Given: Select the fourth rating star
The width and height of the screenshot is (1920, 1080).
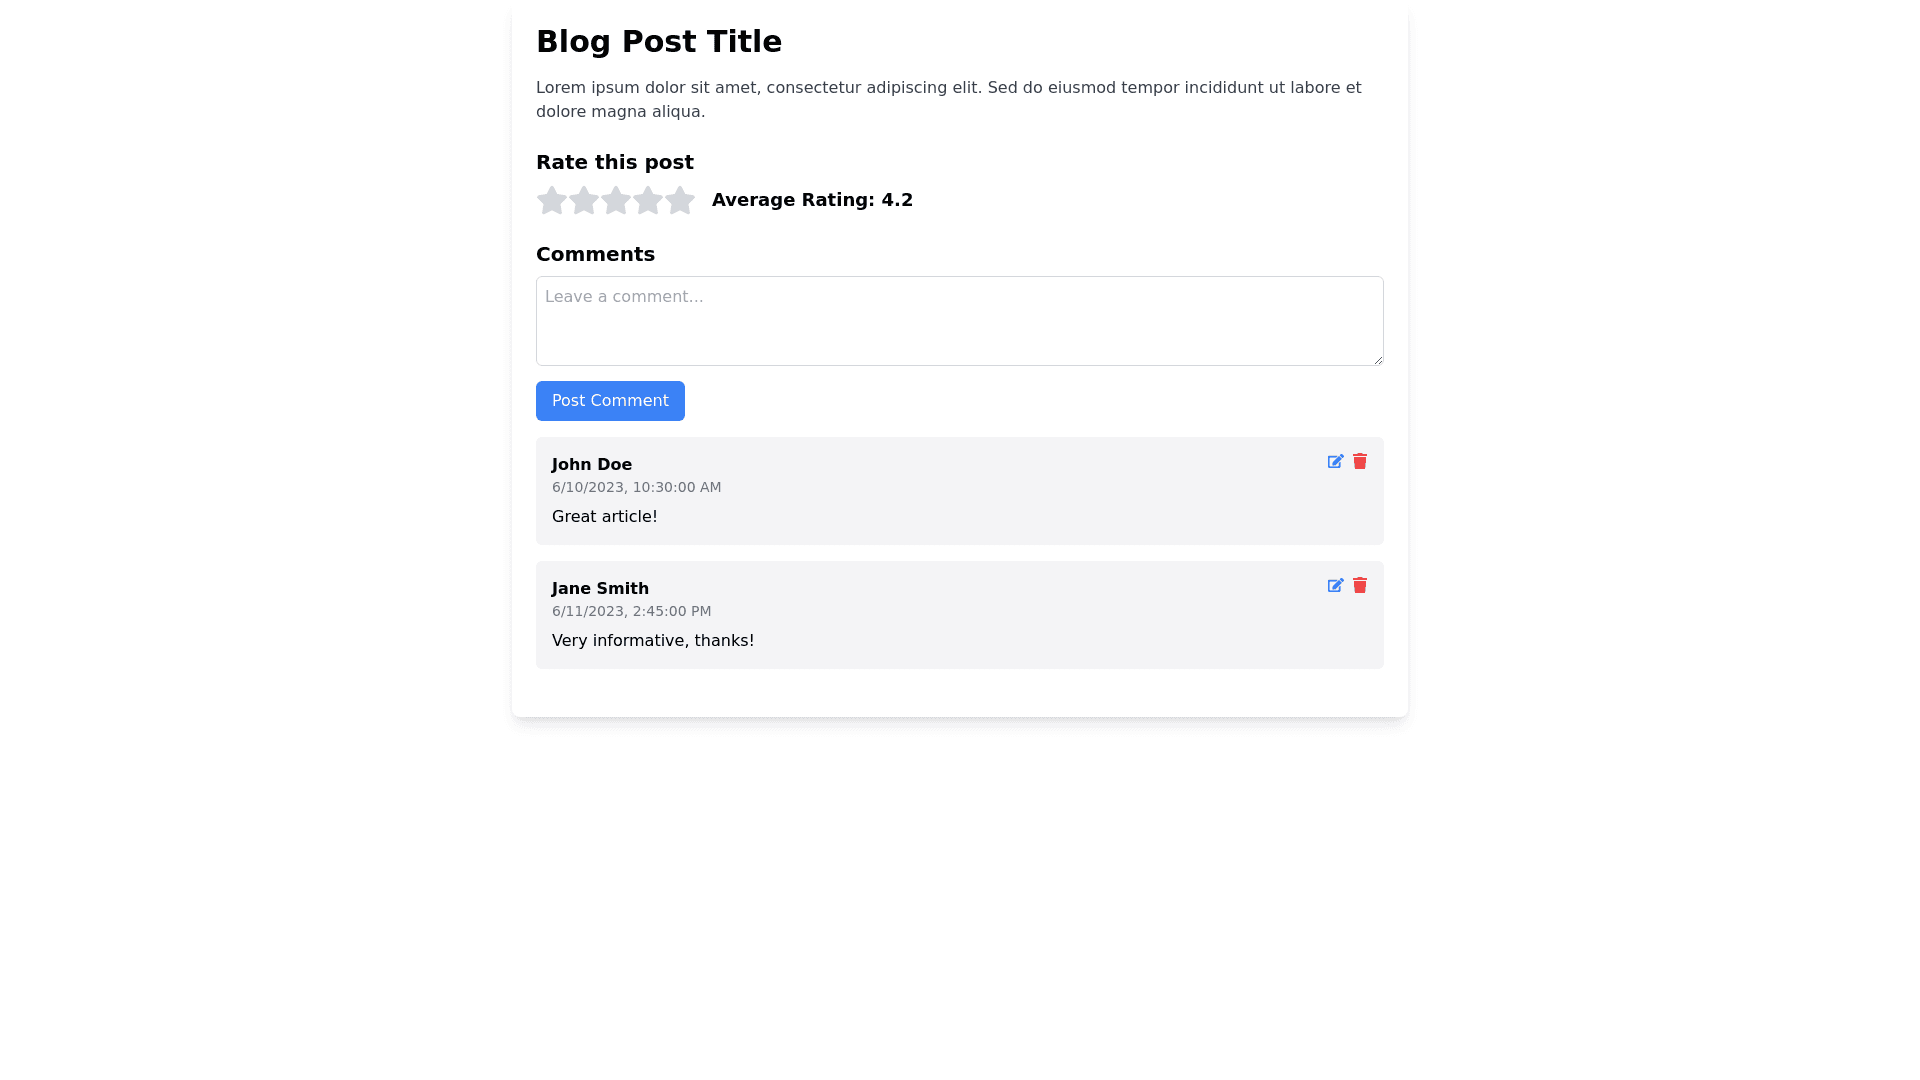Looking at the screenshot, I should tap(648, 201).
